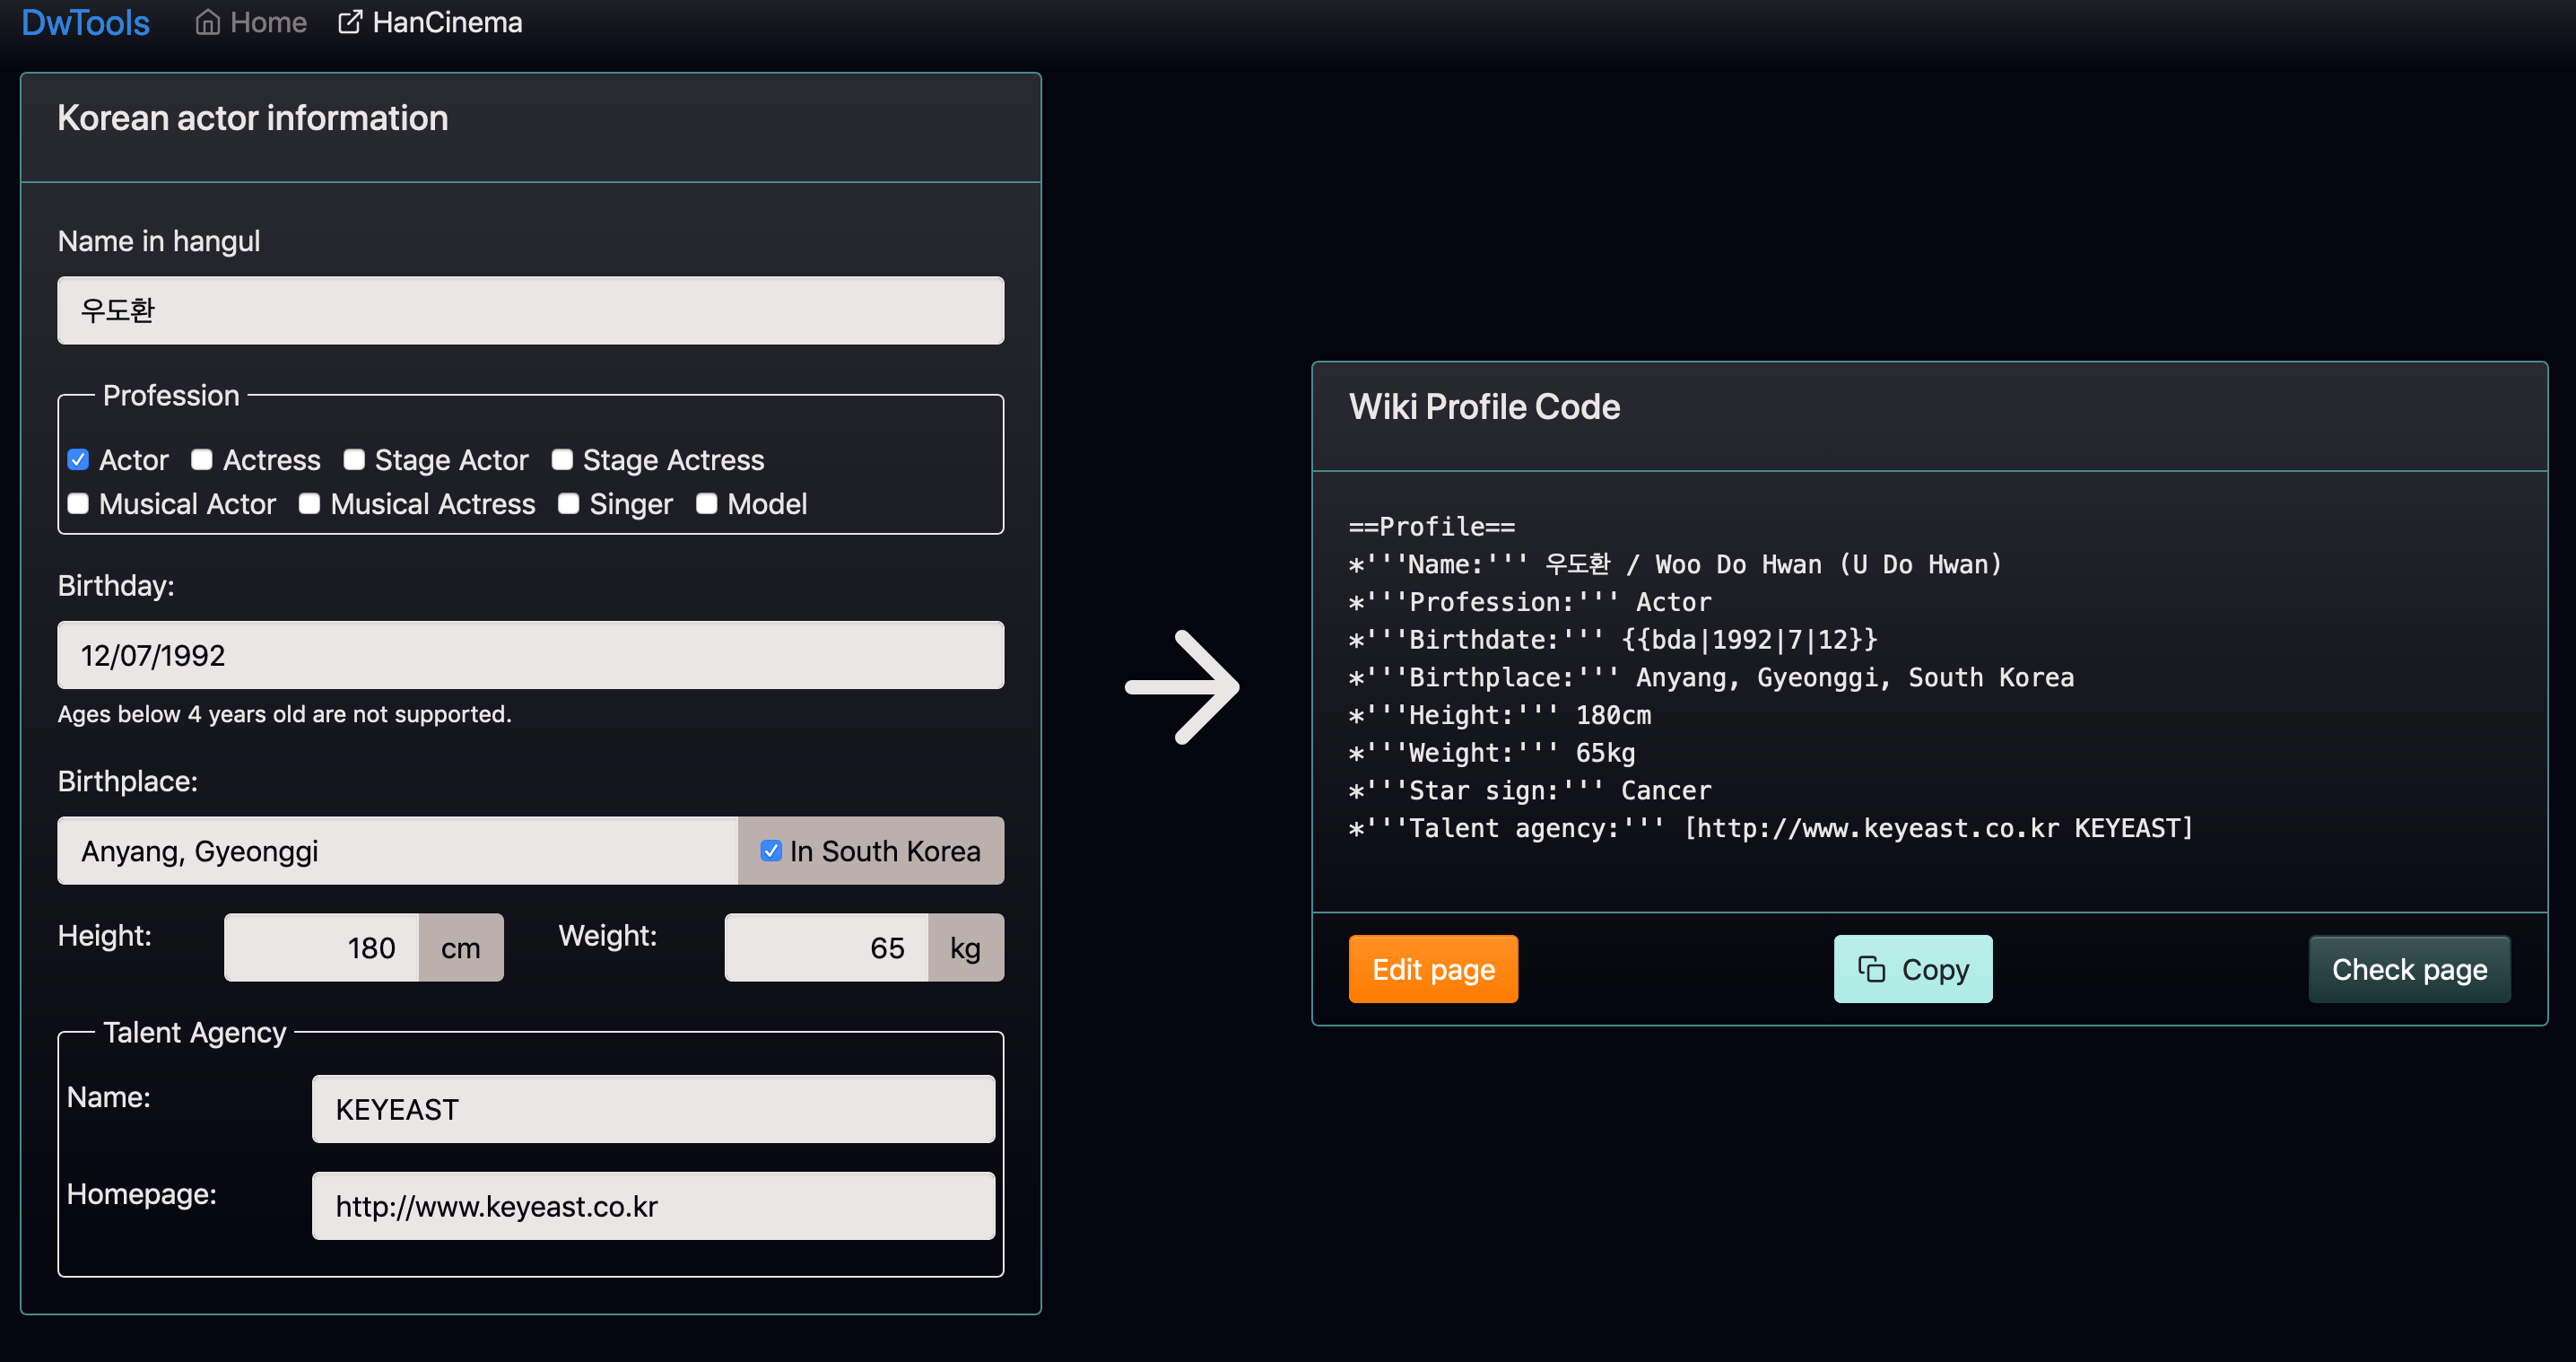Click the Talent agency line in code

1771,829
